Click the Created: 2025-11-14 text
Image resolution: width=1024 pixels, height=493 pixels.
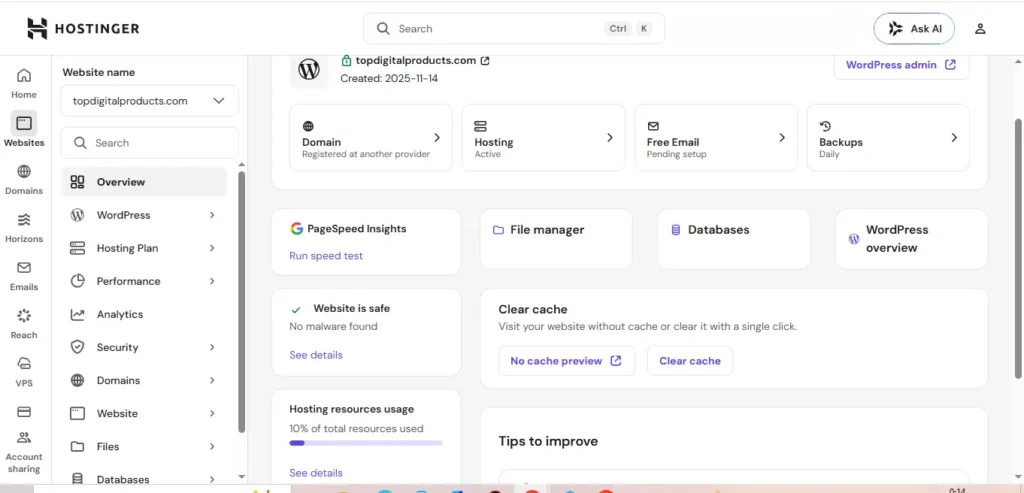tap(389, 78)
